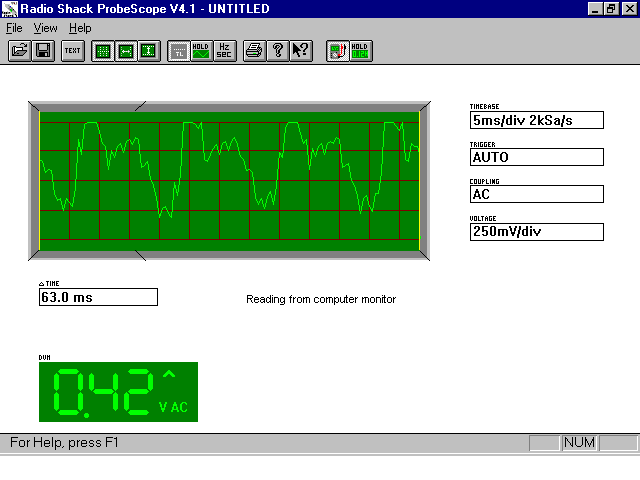Viewport: 640px width, 480px height.
Task: Click the left yellow time cursor line
Action: [x=40, y=181]
